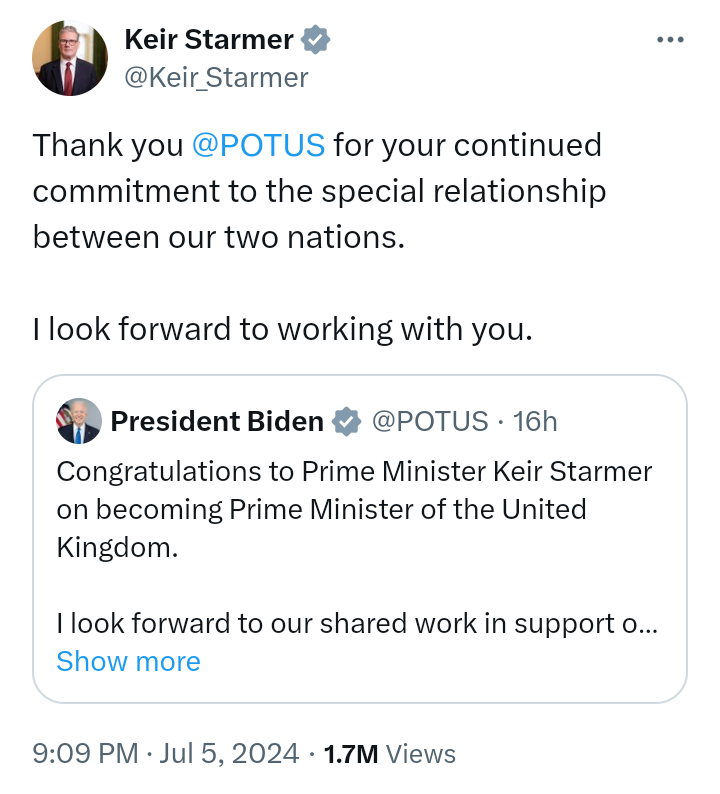Click the 'special relationship' tweet text line
The width and height of the screenshot is (720, 794).
coord(319,190)
